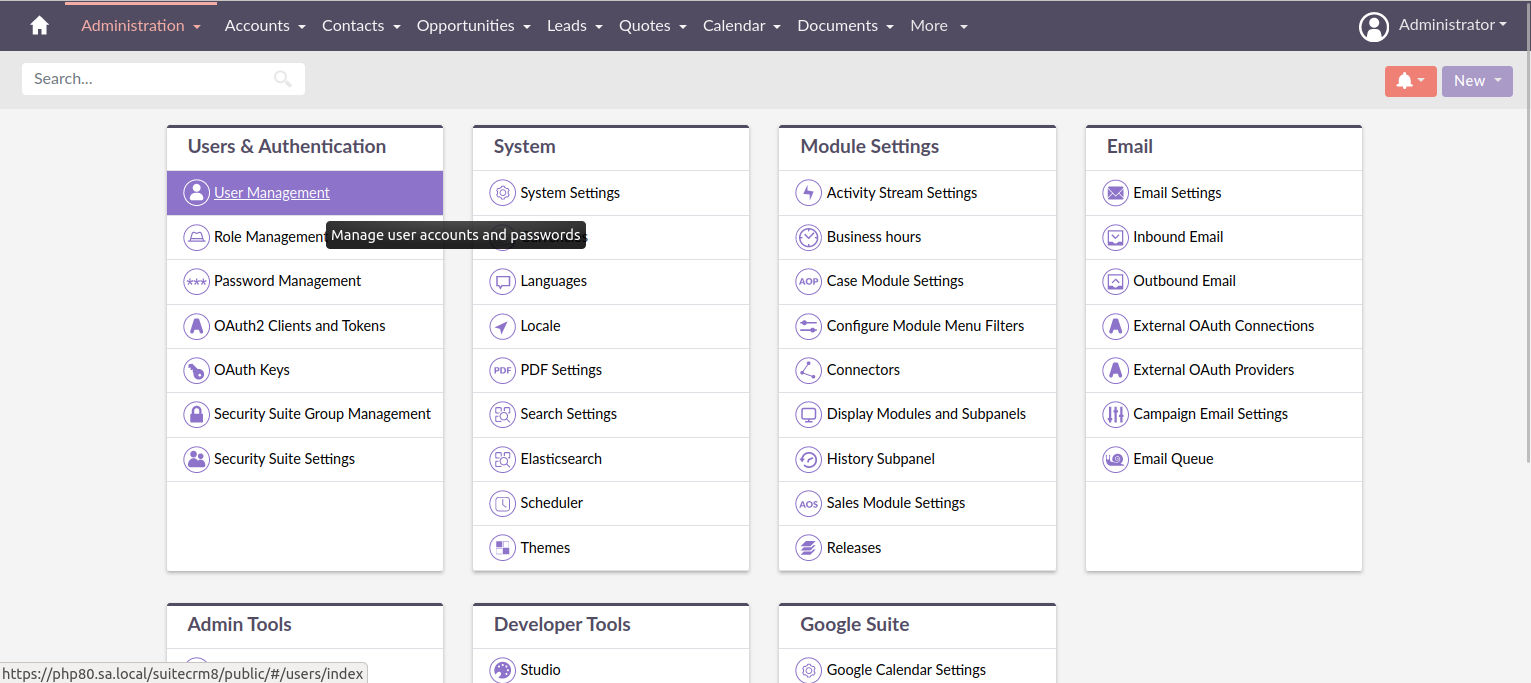Click inside the Search field
The height and width of the screenshot is (683, 1531).
pyautogui.click(x=150, y=78)
